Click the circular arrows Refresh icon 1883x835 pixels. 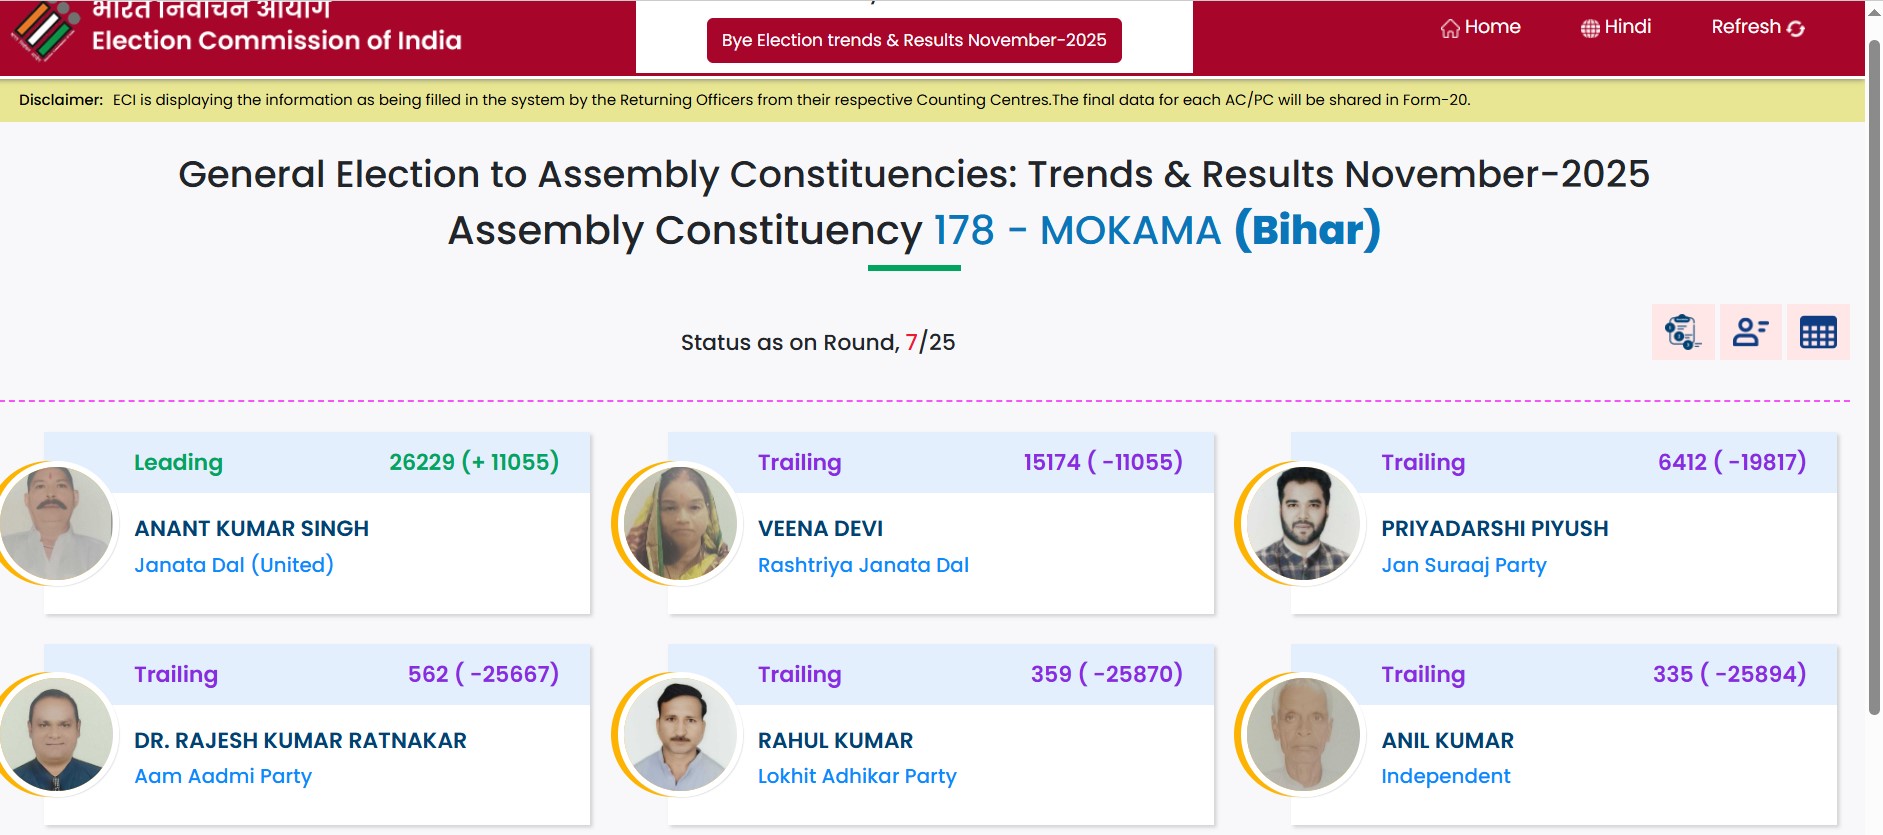[x=1796, y=28]
